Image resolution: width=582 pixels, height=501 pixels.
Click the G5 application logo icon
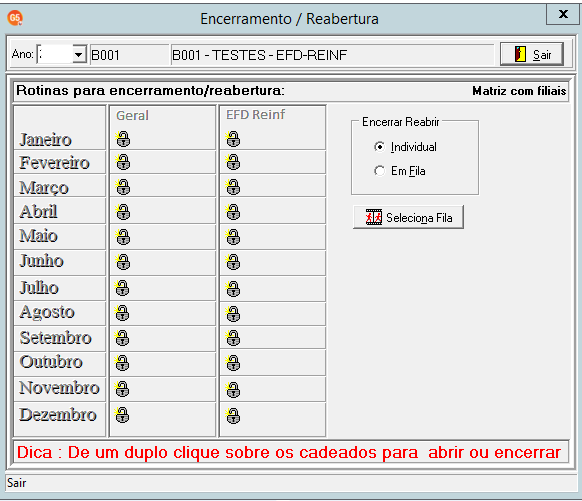(x=15, y=18)
